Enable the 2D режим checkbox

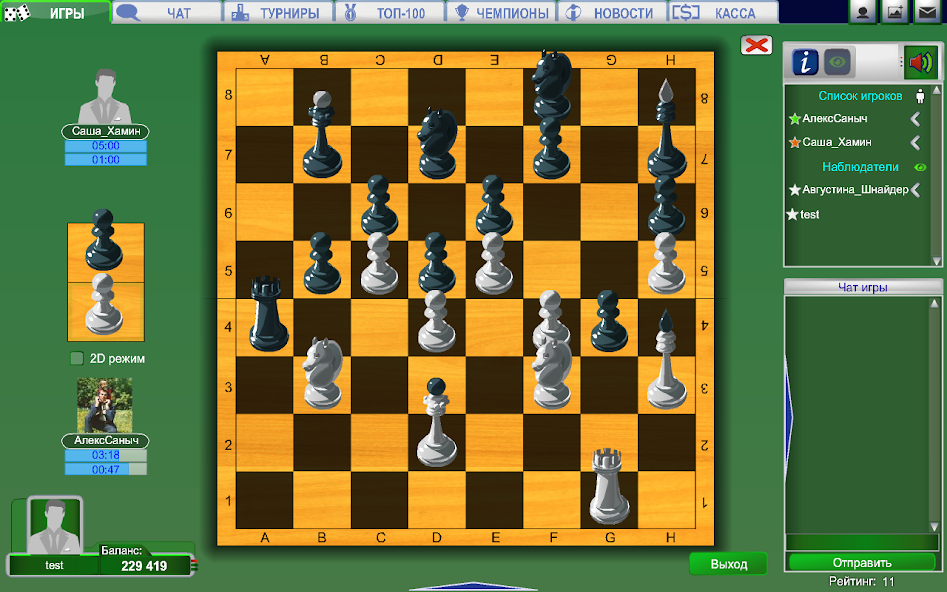click(75, 360)
